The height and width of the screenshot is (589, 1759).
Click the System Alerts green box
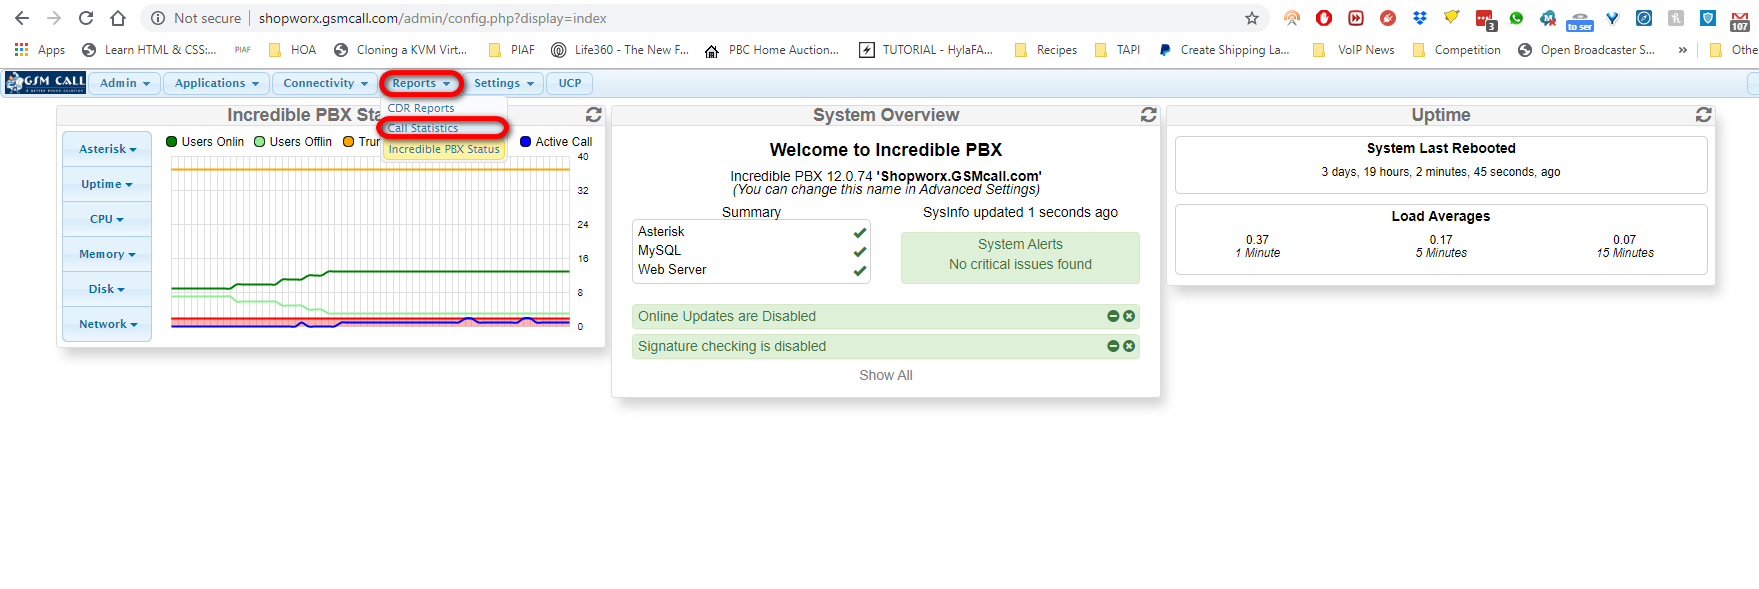point(1020,258)
